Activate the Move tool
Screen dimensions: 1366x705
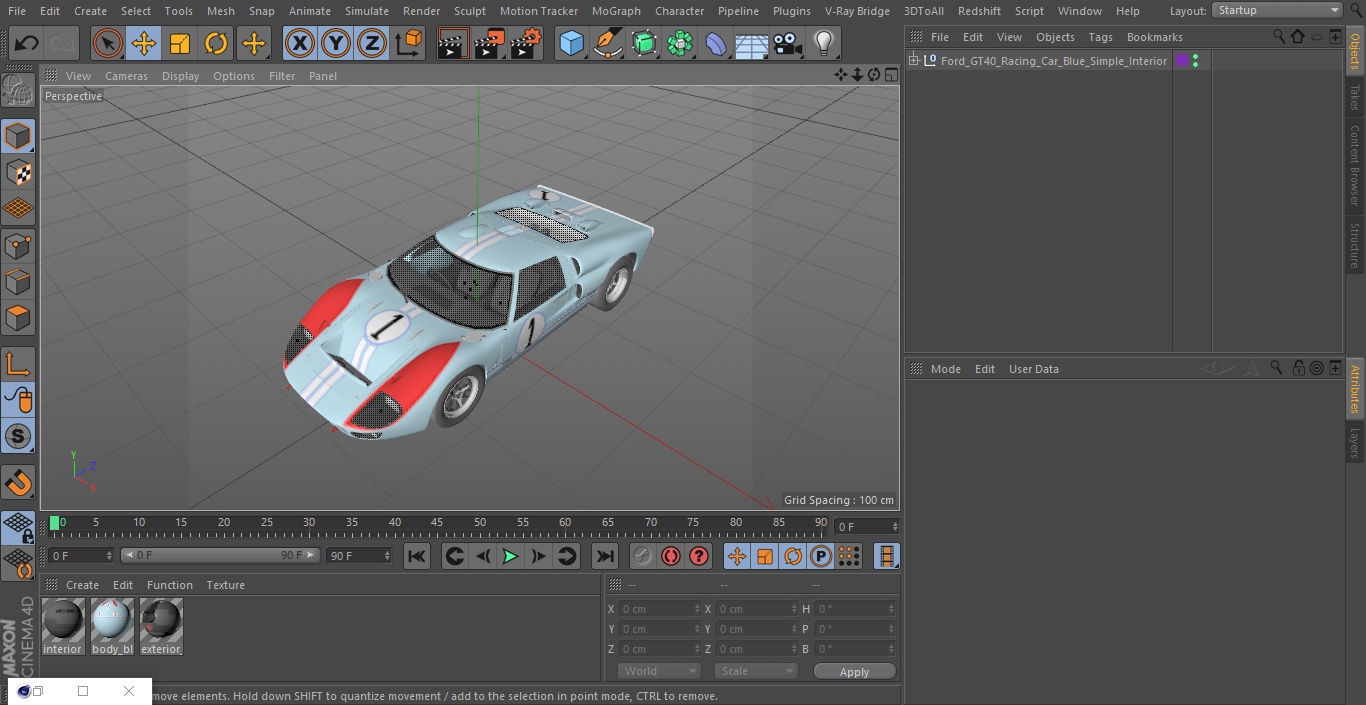[x=143, y=43]
